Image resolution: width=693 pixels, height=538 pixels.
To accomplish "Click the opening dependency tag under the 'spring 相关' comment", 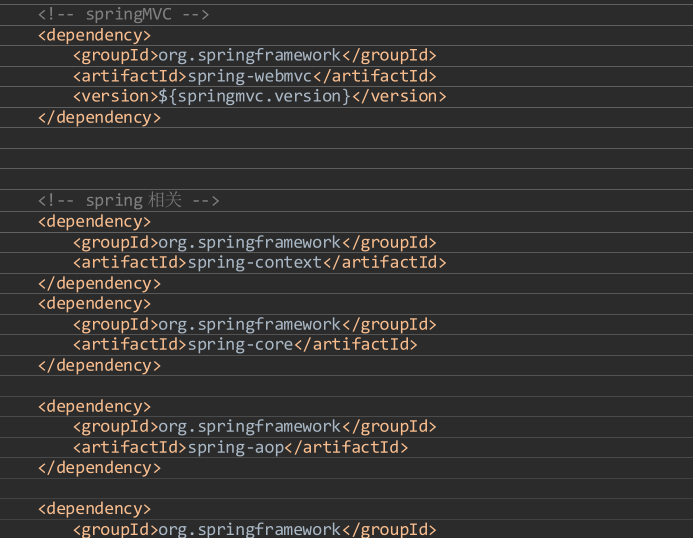I will point(94,221).
